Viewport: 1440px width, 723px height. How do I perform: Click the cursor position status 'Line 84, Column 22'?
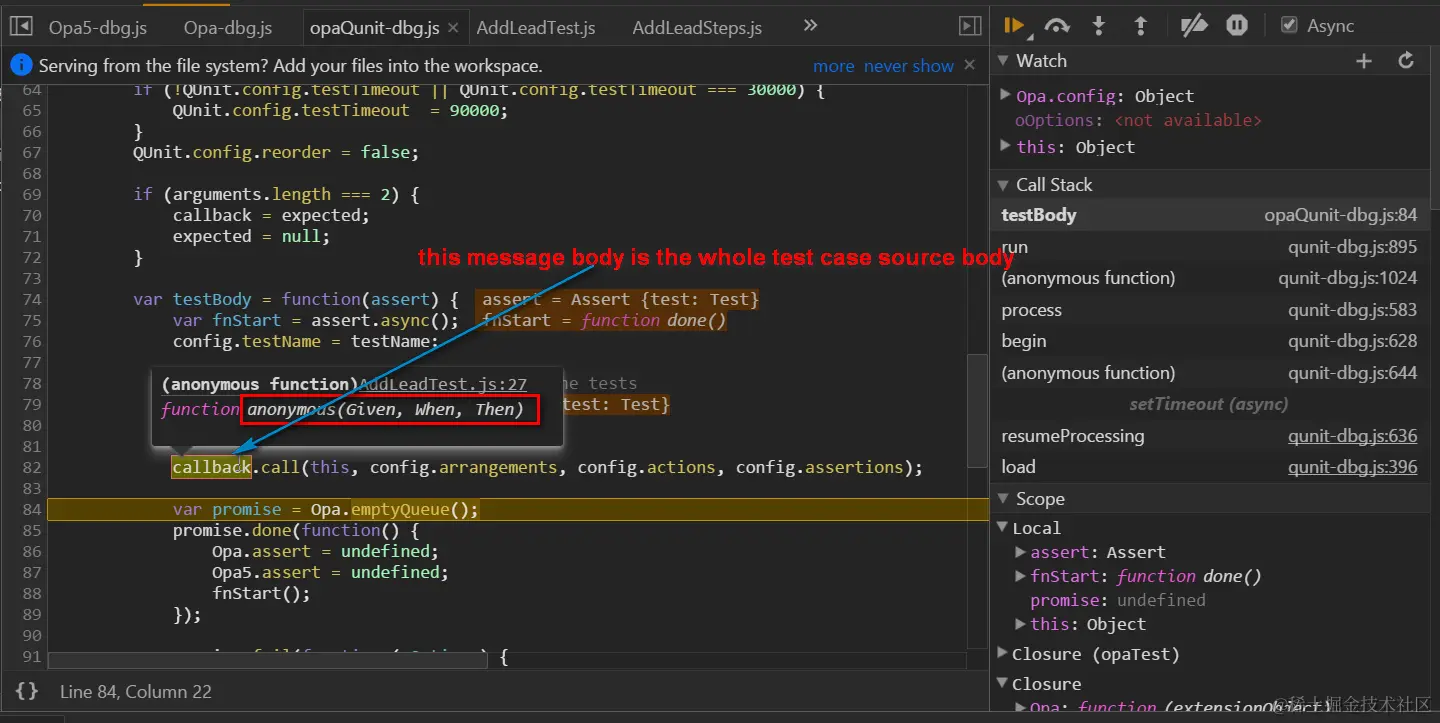pyautogui.click(x=135, y=691)
